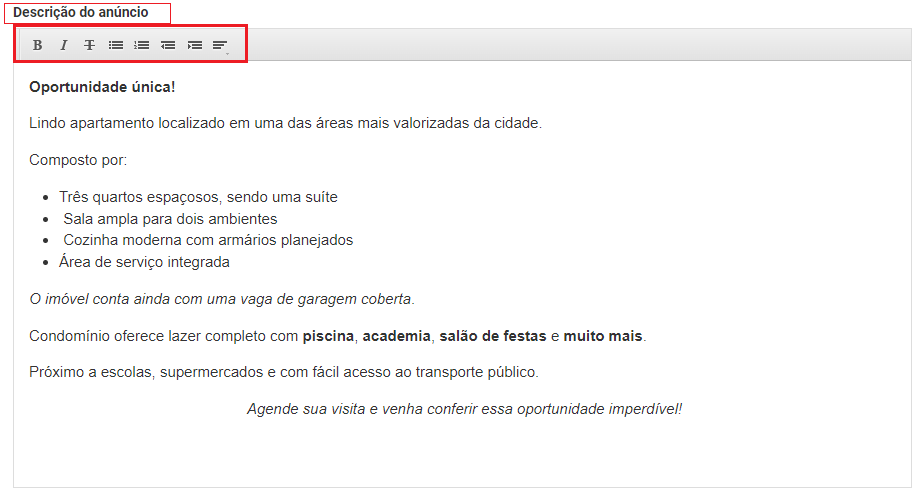Click the centered 'Agende sua visita' line
Image resolution: width=922 pixels, height=498 pixels.
(465, 409)
